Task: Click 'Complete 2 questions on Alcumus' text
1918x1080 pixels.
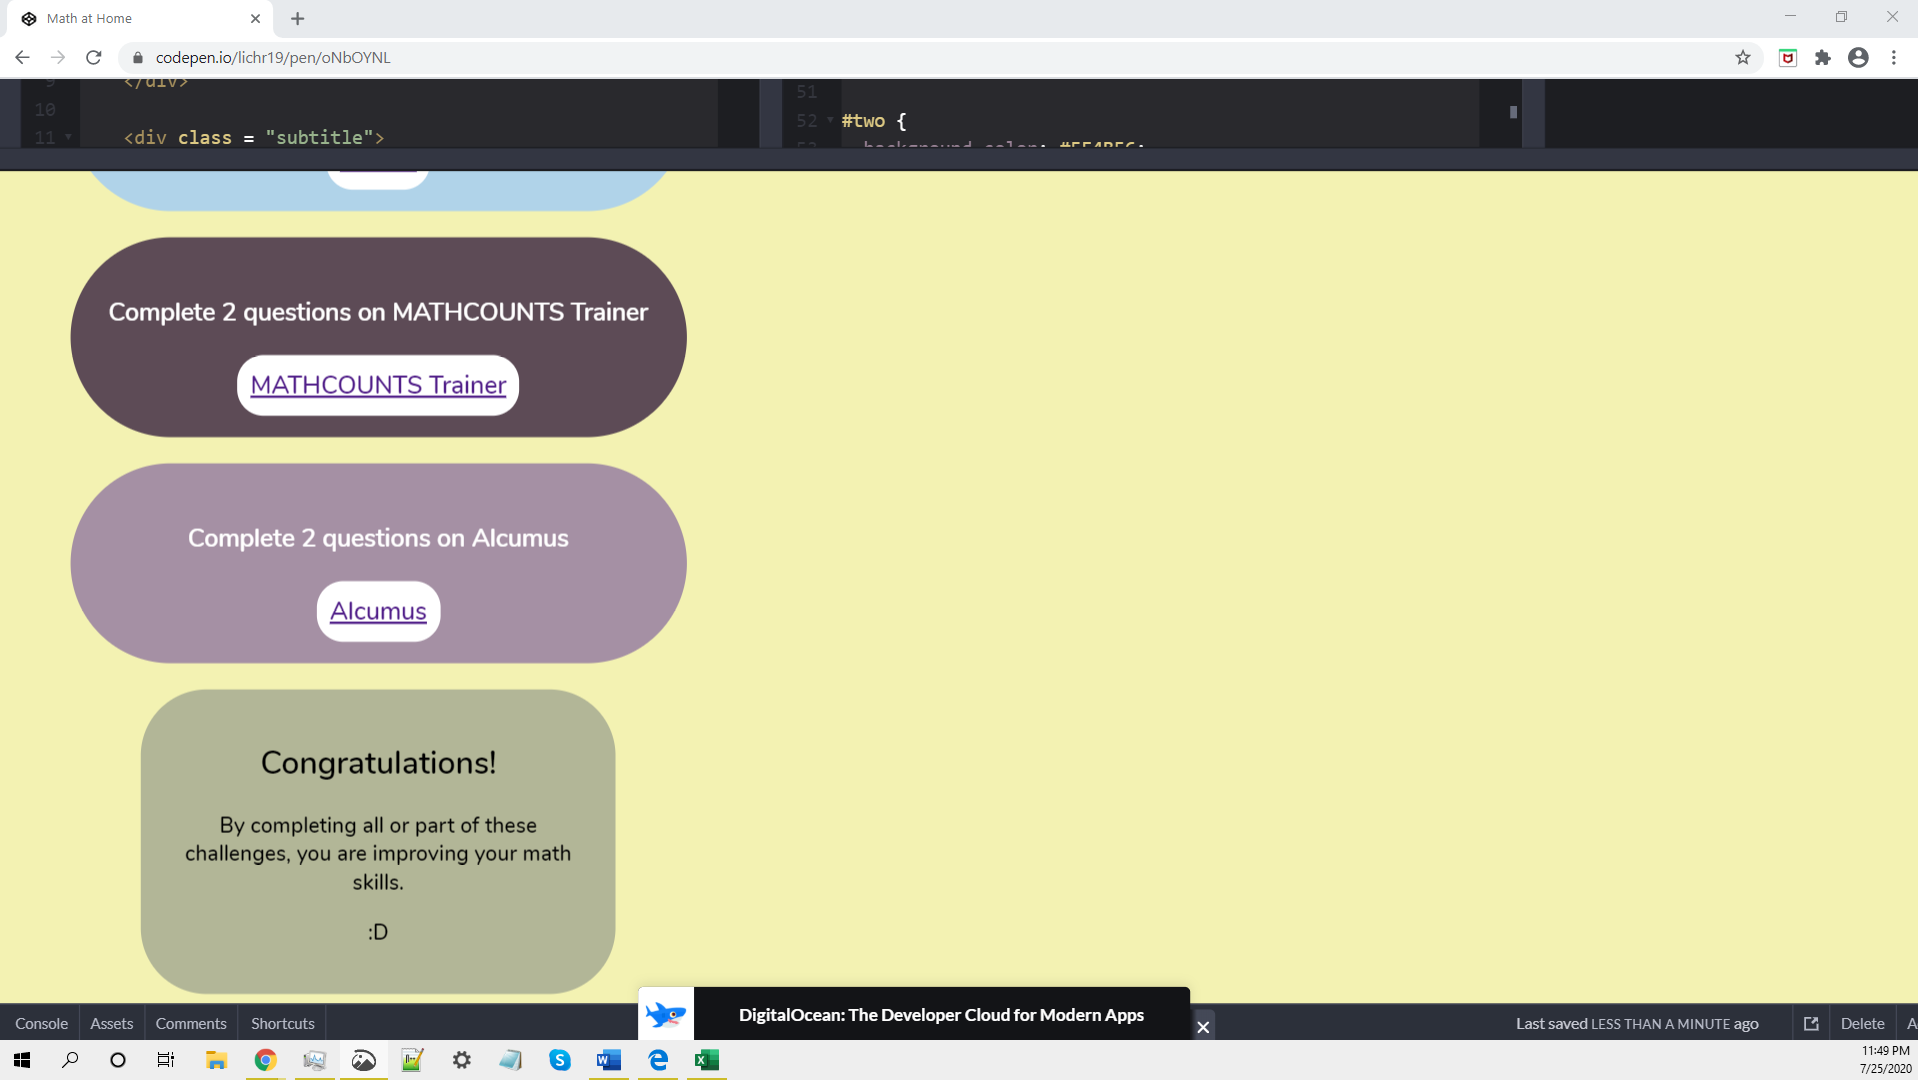Action: [x=378, y=538]
